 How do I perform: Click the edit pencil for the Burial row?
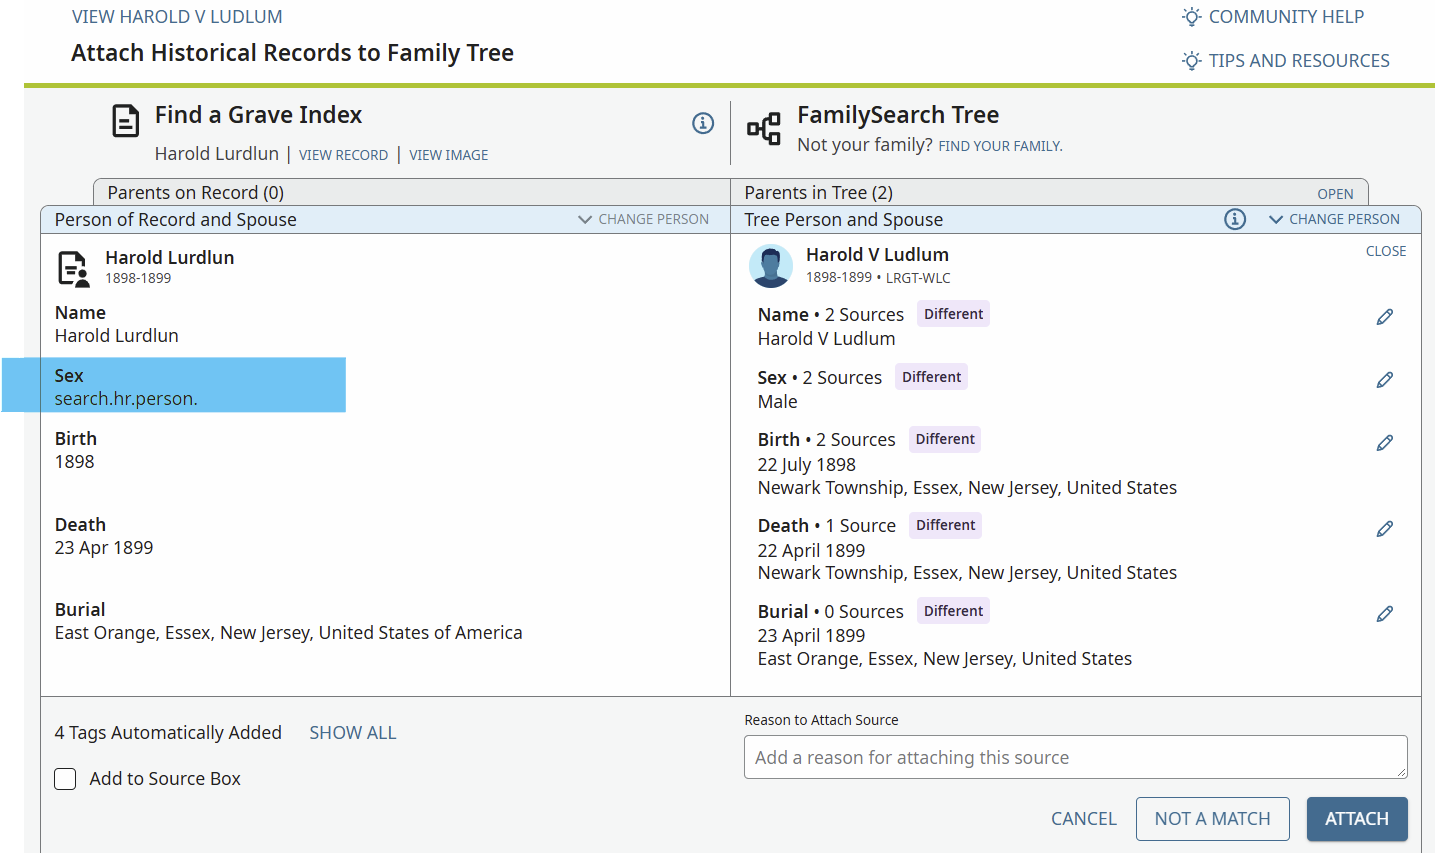click(1384, 614)
